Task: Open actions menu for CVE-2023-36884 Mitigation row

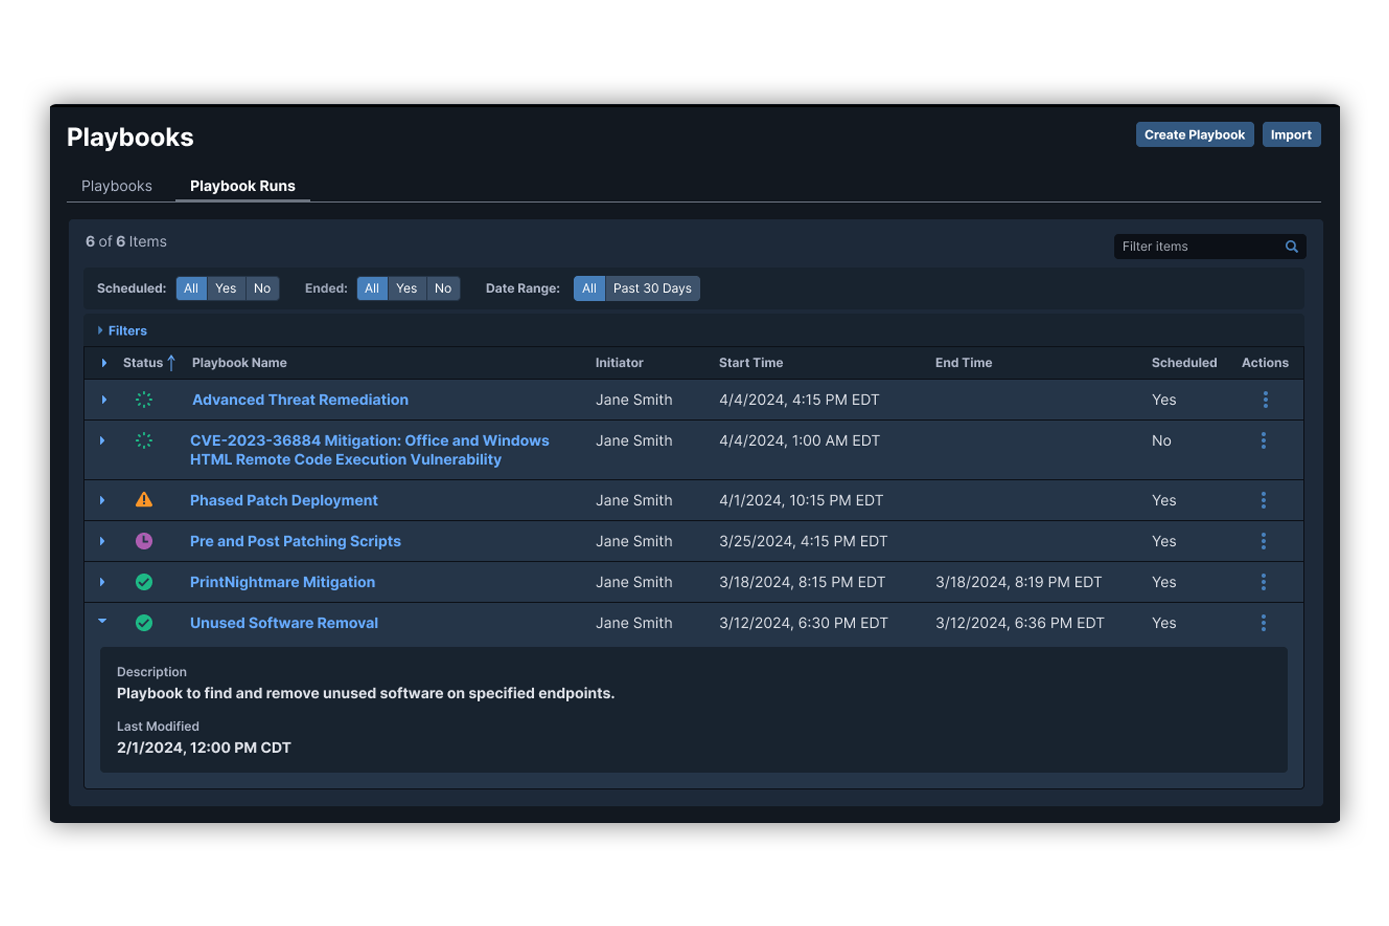Action: tap(1263, 440)
